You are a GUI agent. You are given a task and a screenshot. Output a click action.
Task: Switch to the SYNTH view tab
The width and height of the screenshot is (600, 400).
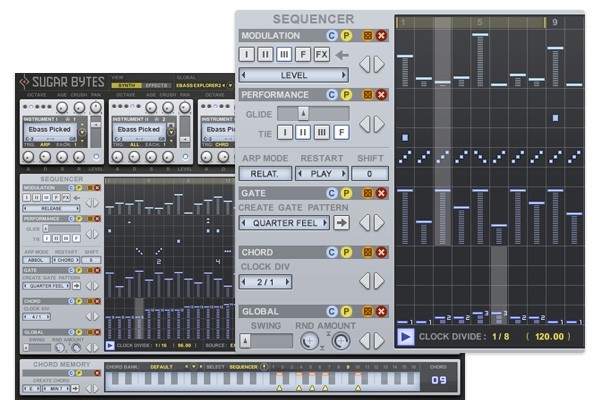tap(126, 85)
